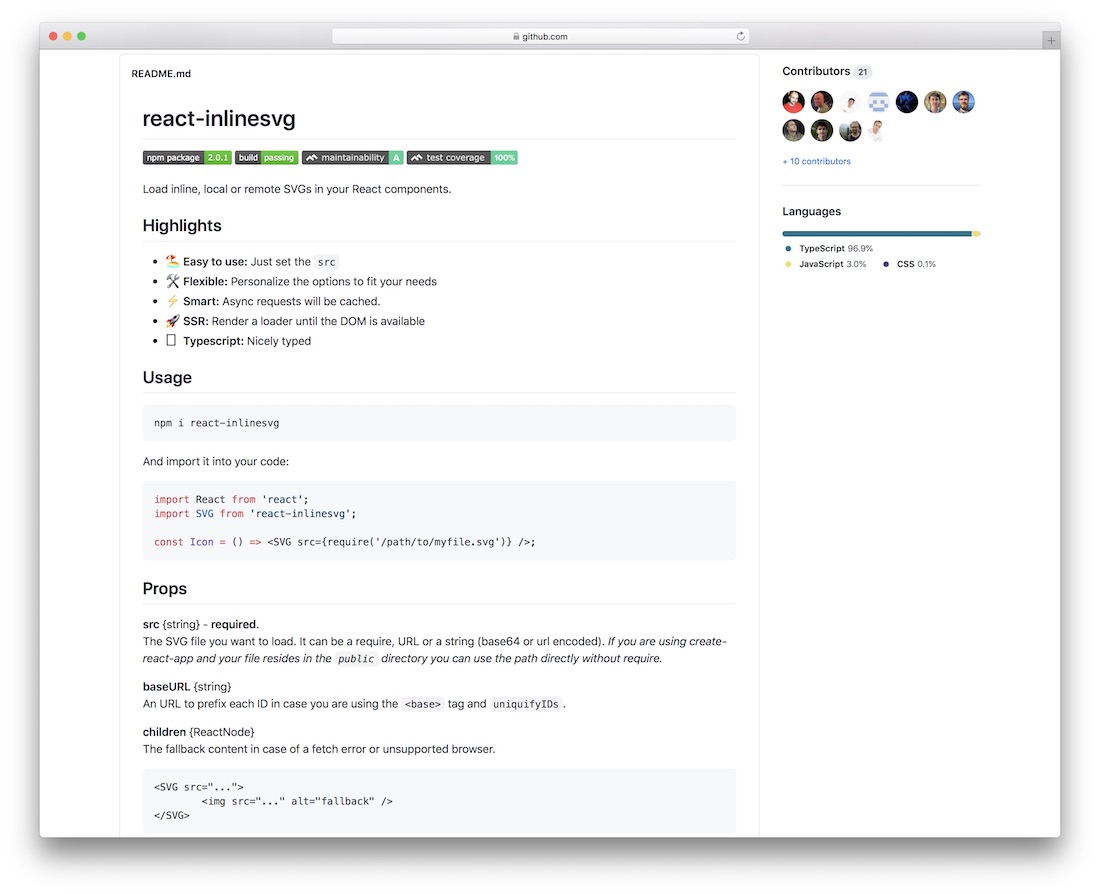The image size is (1100, 894).
Task: Click the fallback content description sentence
Action: [x=318, y=749]
